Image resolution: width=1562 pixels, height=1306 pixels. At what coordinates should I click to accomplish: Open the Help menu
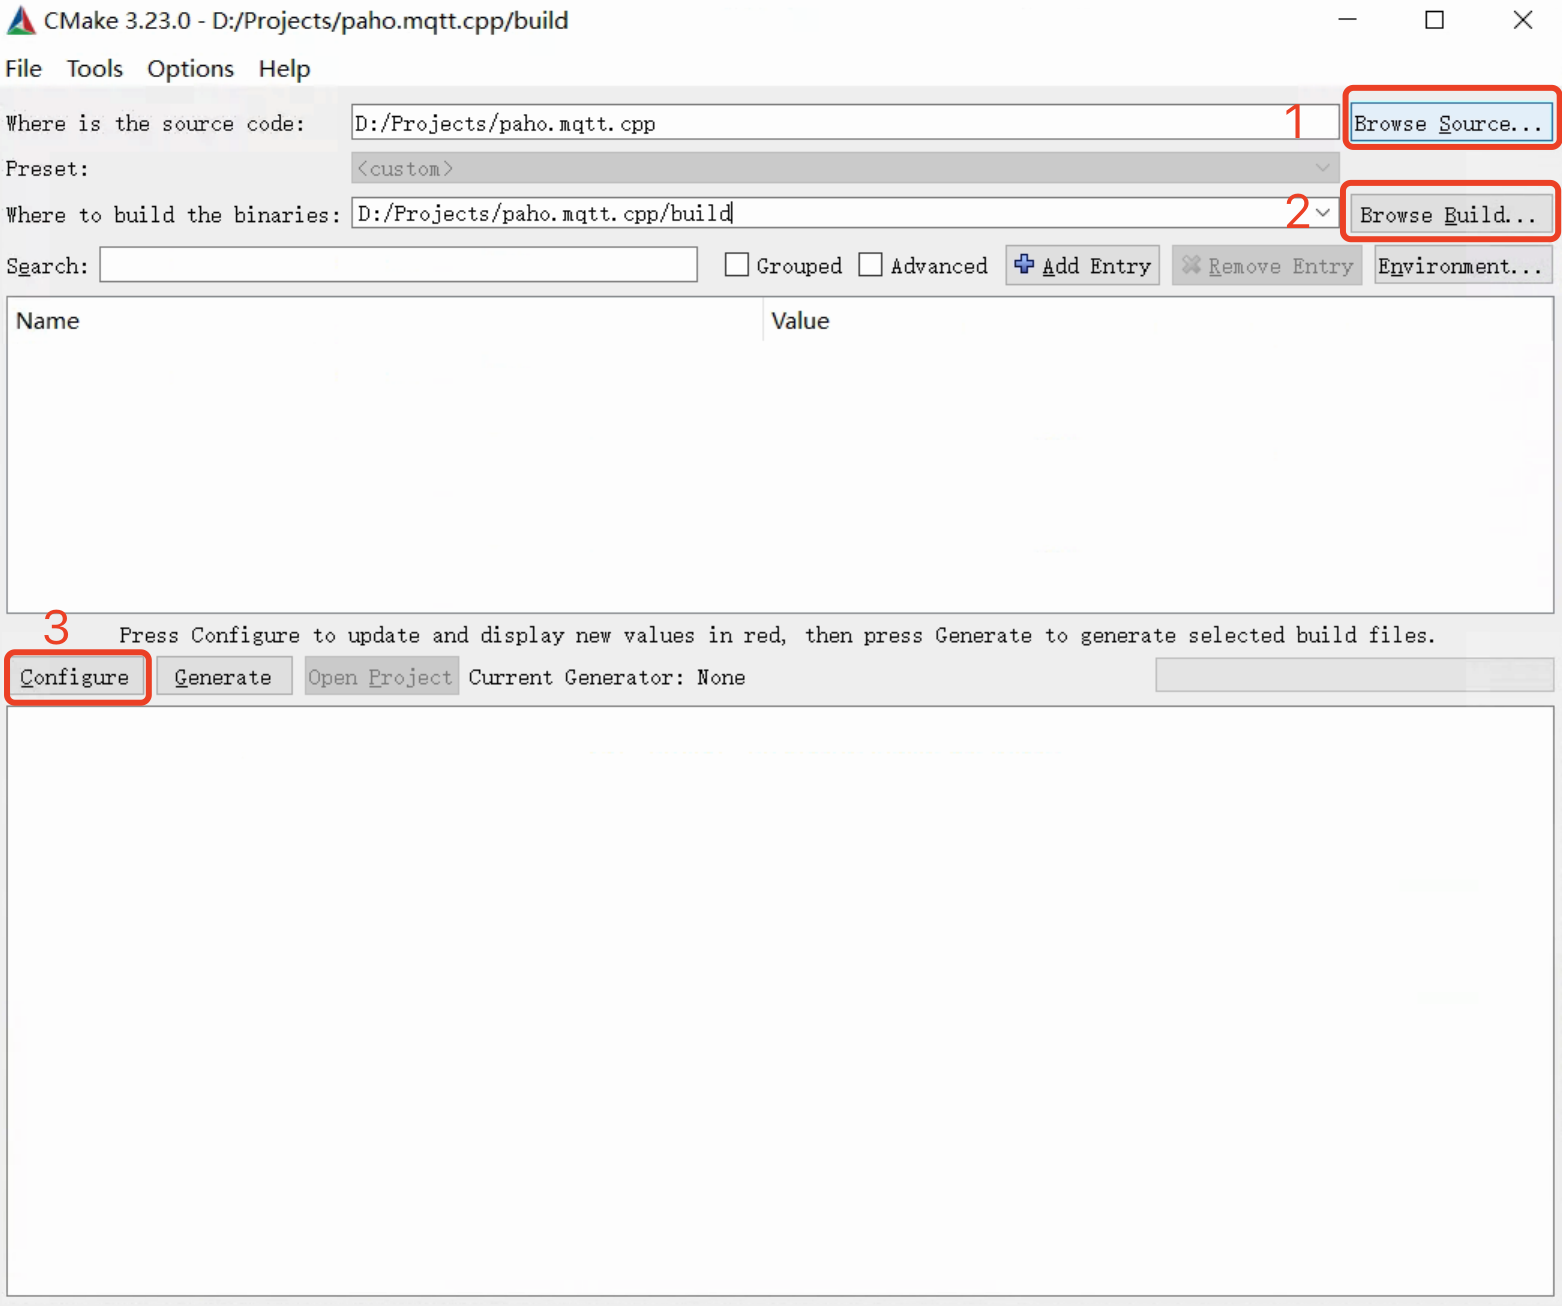point(284,69)
